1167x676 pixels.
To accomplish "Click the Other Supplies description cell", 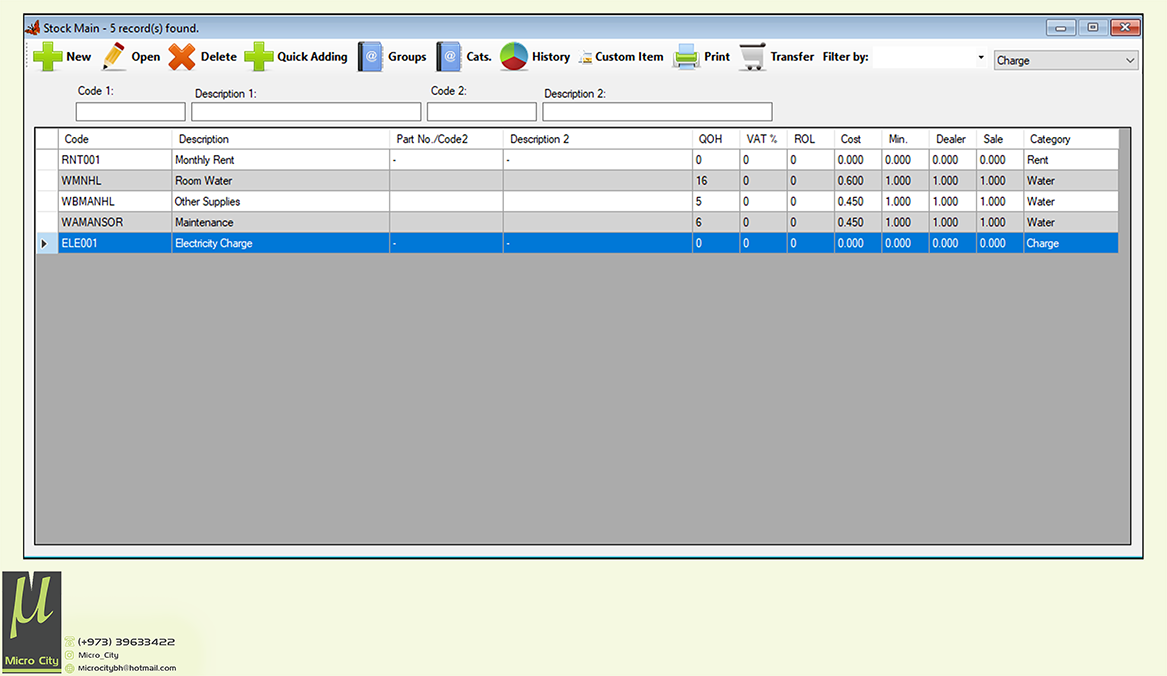I will [x=281, y=202].
